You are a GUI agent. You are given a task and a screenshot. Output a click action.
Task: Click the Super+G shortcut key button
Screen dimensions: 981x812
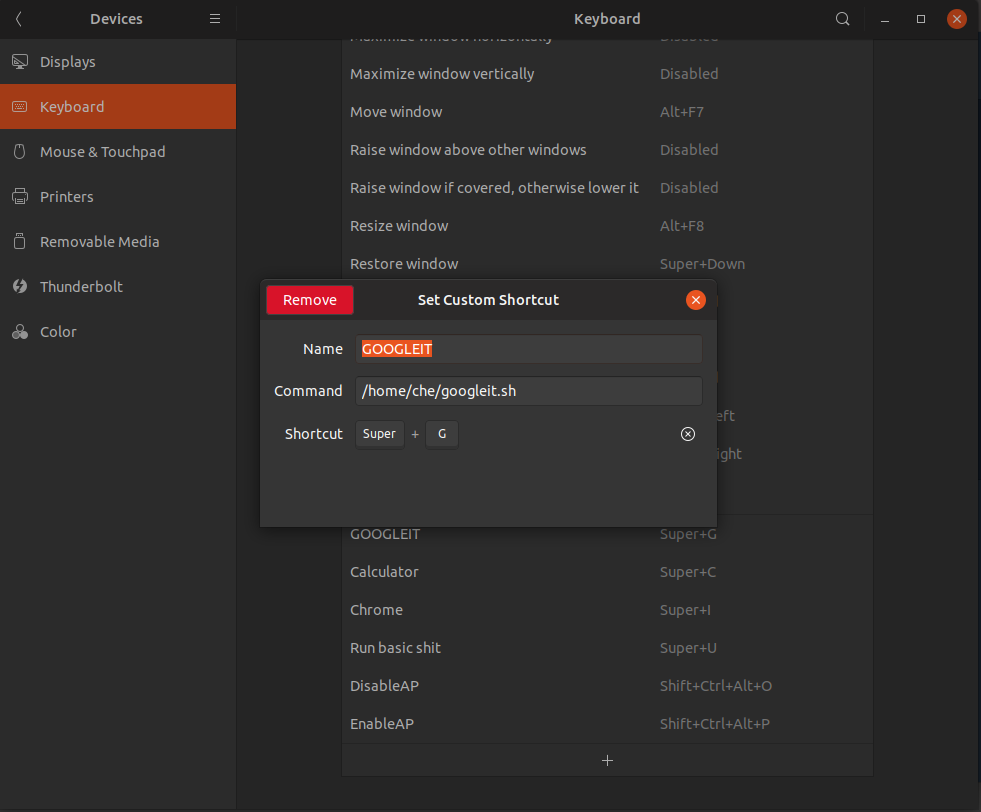coord(408,434)
